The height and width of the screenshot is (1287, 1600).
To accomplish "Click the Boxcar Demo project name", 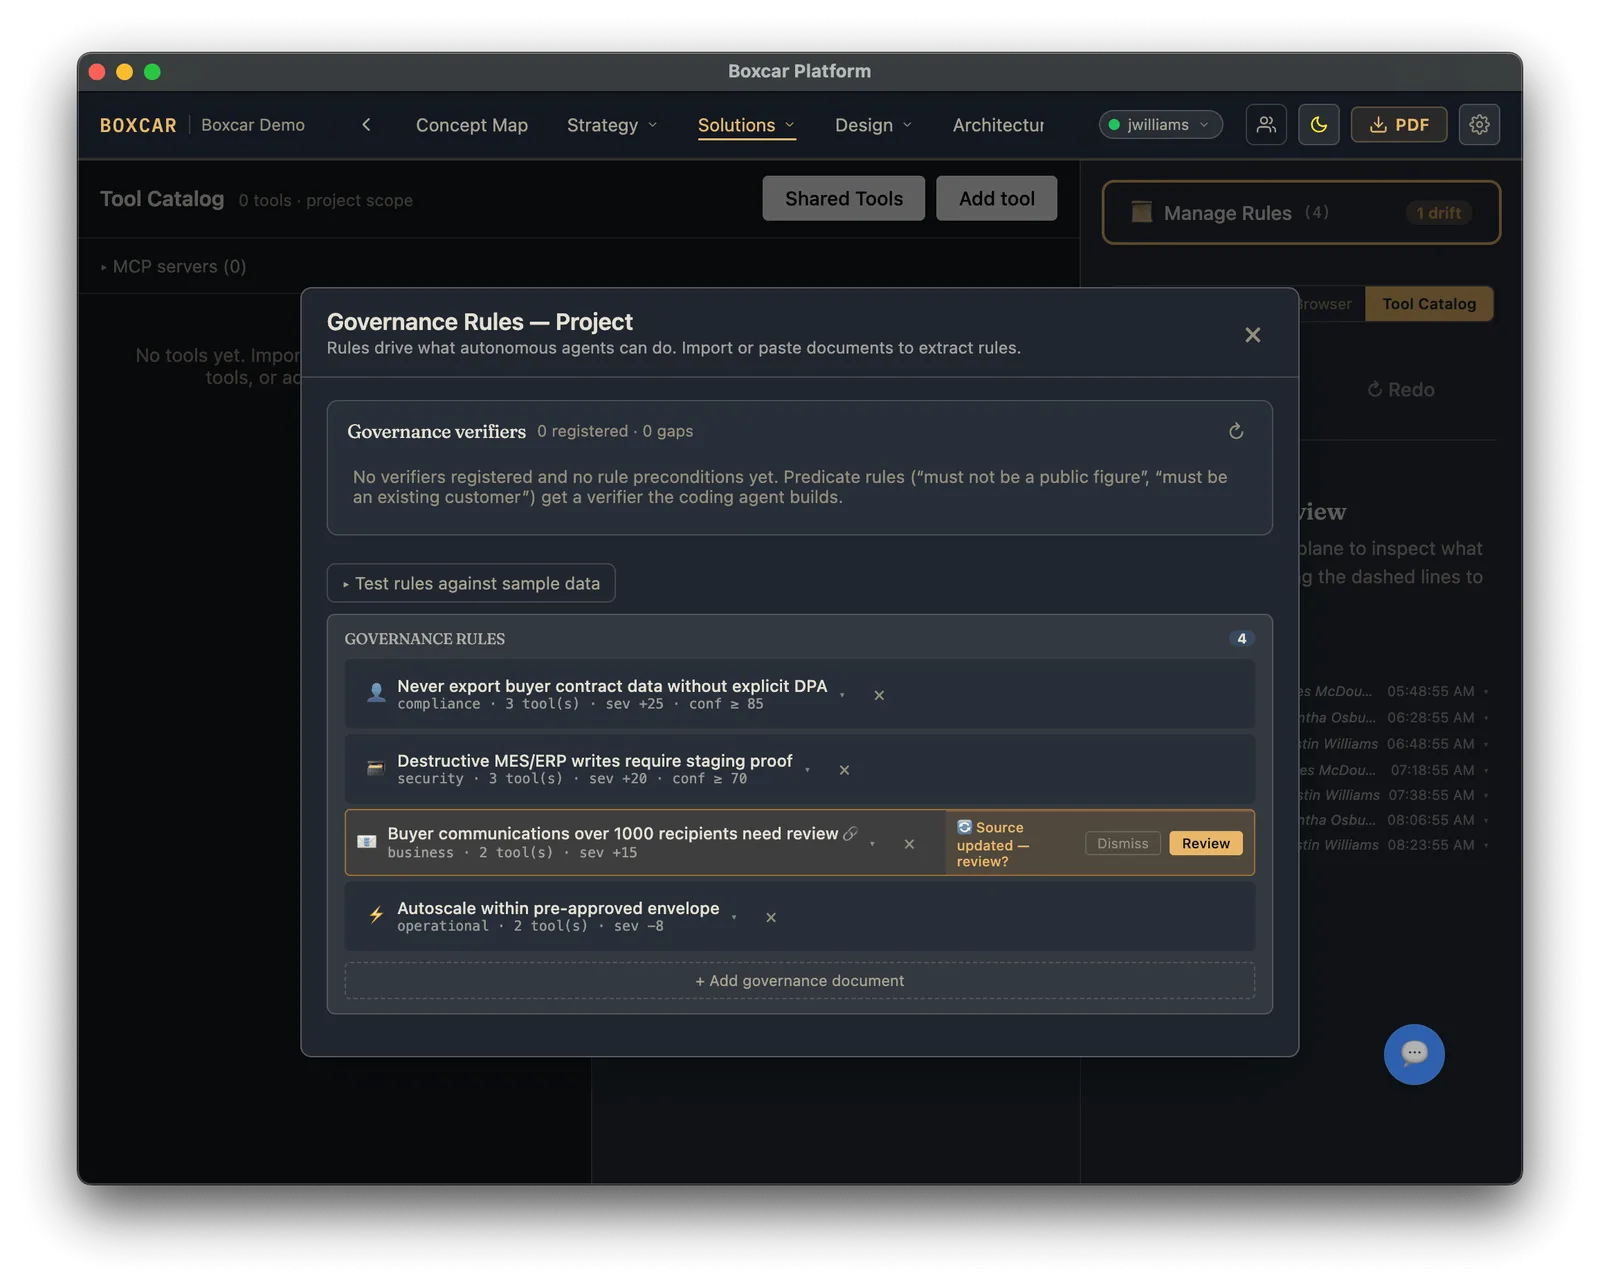I will 253,125.
